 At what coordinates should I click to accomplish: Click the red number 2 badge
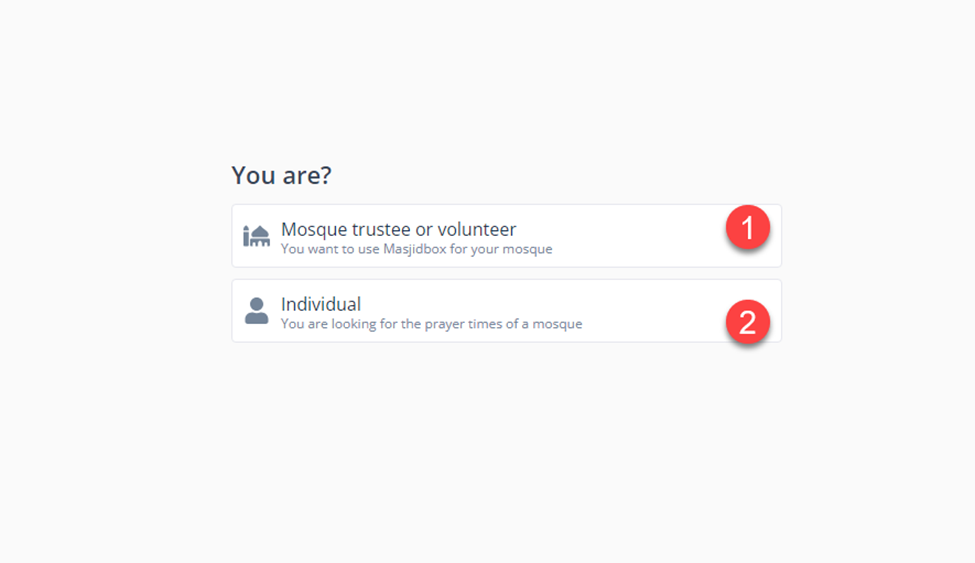tap(747, 322)
